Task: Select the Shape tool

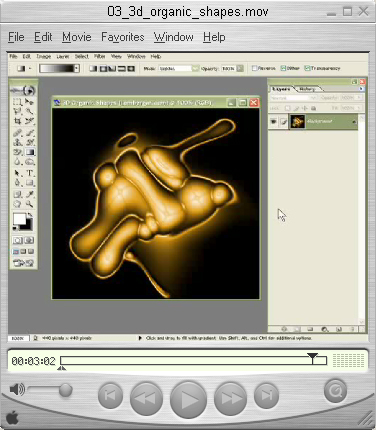Action: click(30, 183)
